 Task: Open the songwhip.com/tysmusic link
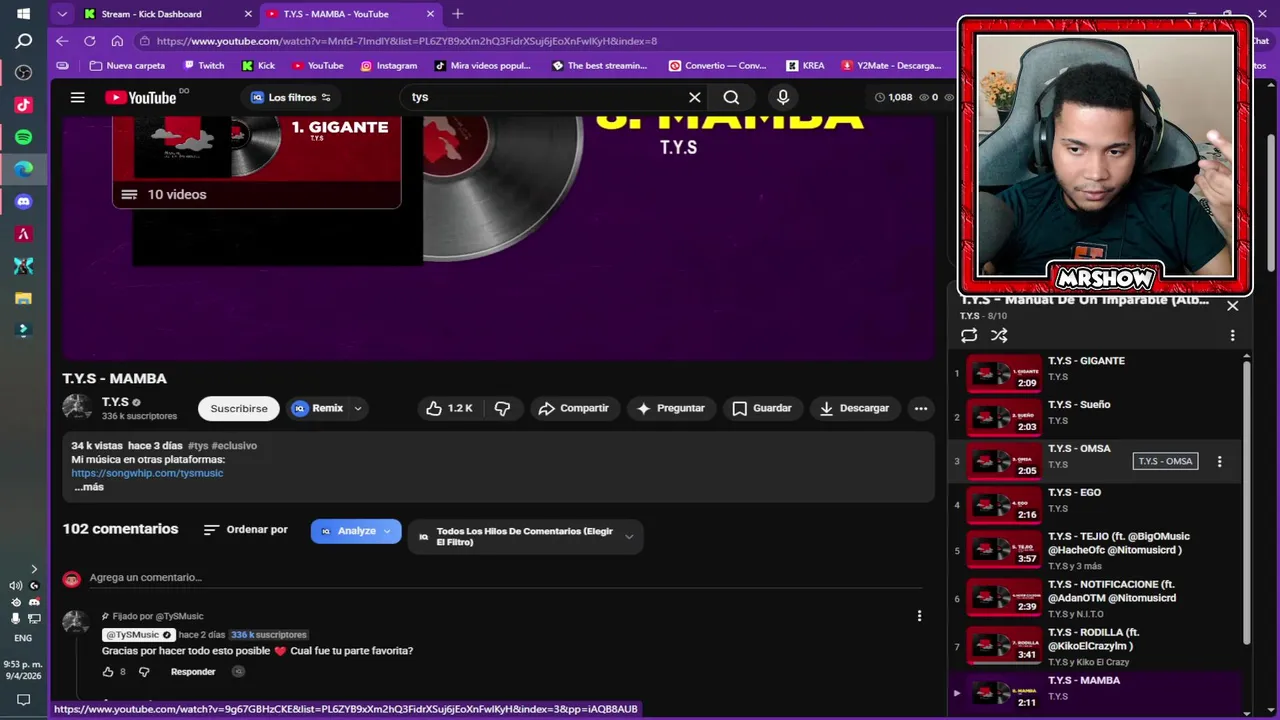point(147,473)
